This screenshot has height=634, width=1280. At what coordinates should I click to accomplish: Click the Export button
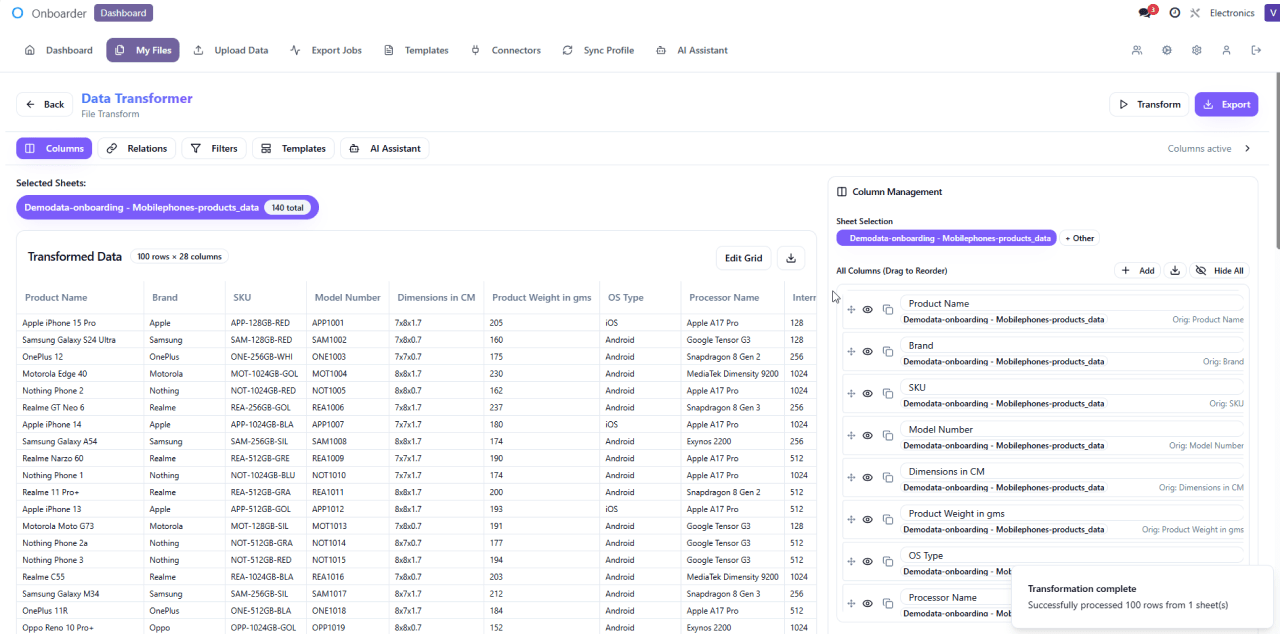(1226, 104)
